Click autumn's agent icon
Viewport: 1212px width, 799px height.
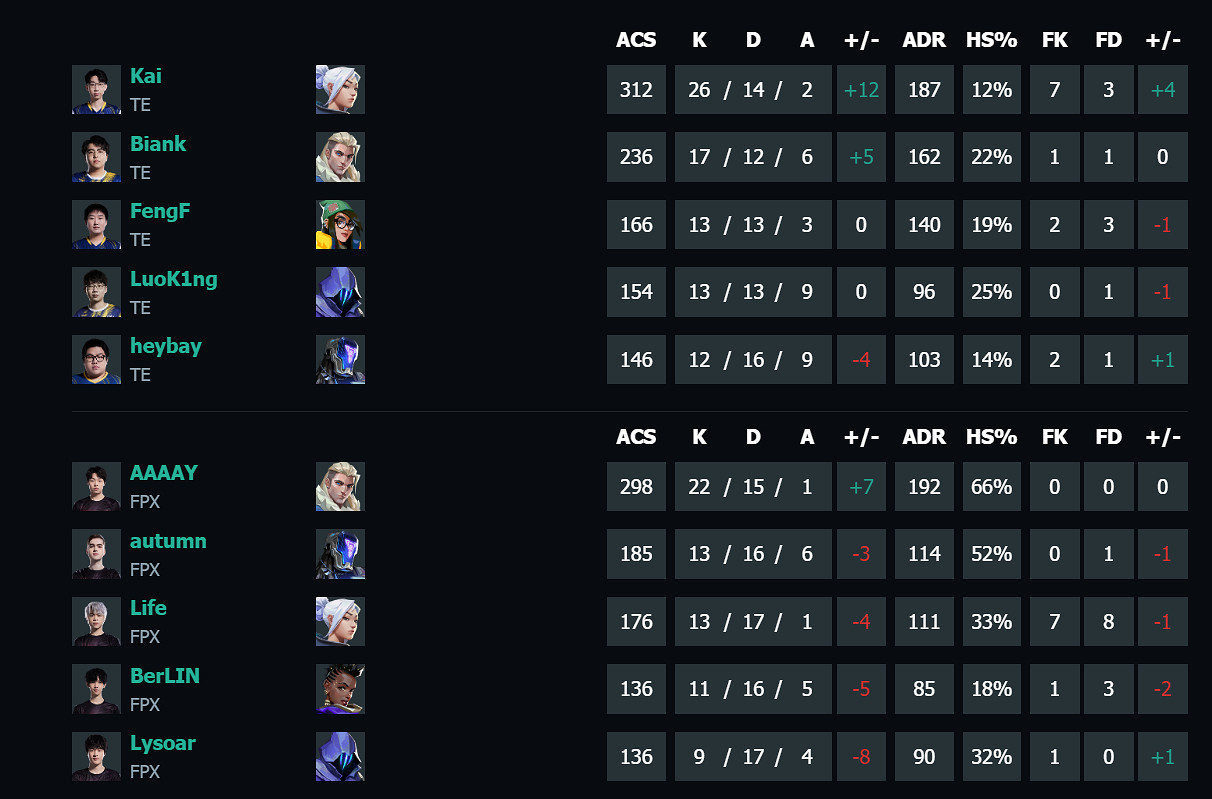click(340, 554)
